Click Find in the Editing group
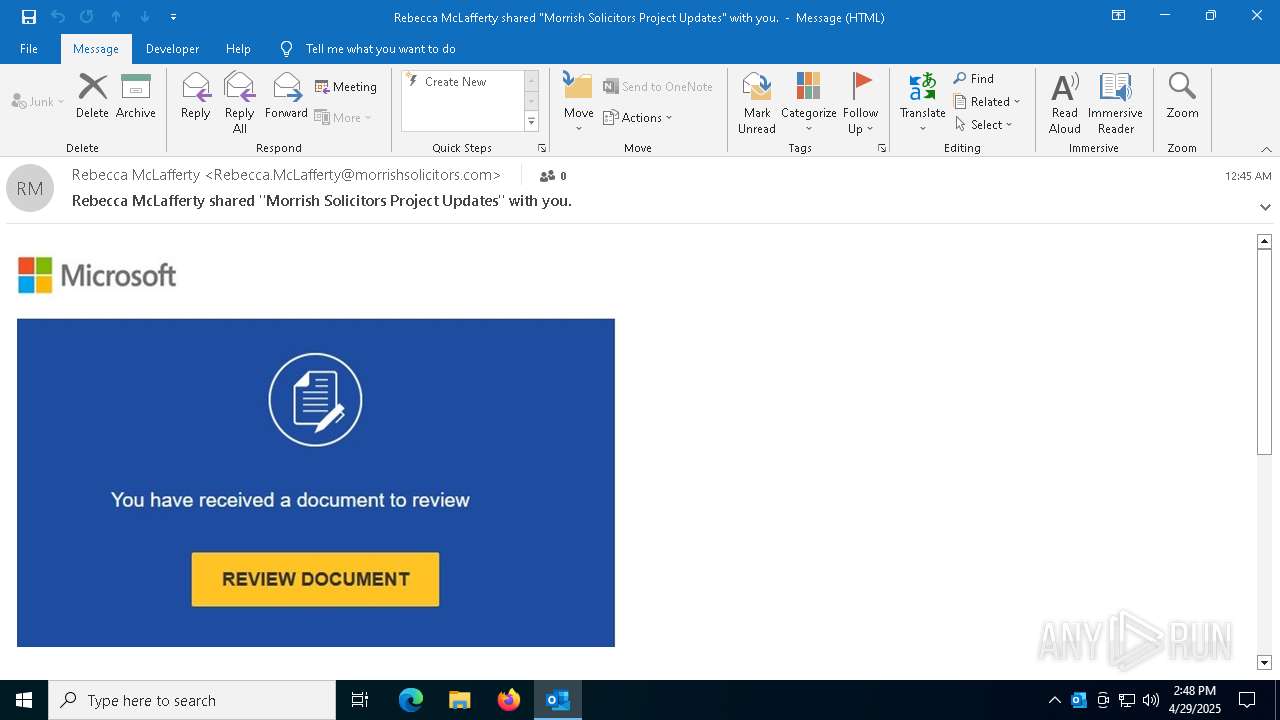 point(974,79)
